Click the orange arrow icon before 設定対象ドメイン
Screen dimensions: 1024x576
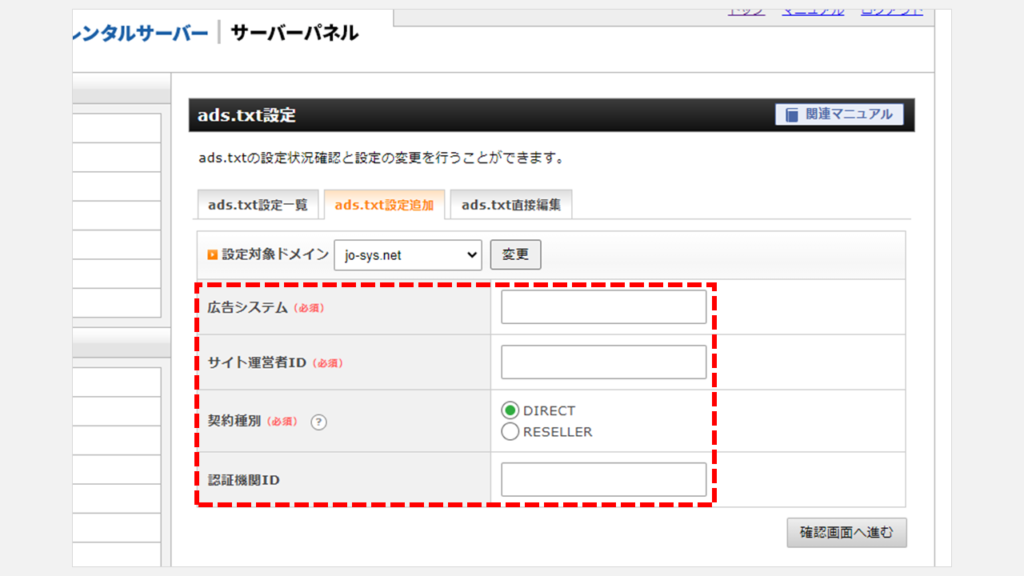coord(212,255)
